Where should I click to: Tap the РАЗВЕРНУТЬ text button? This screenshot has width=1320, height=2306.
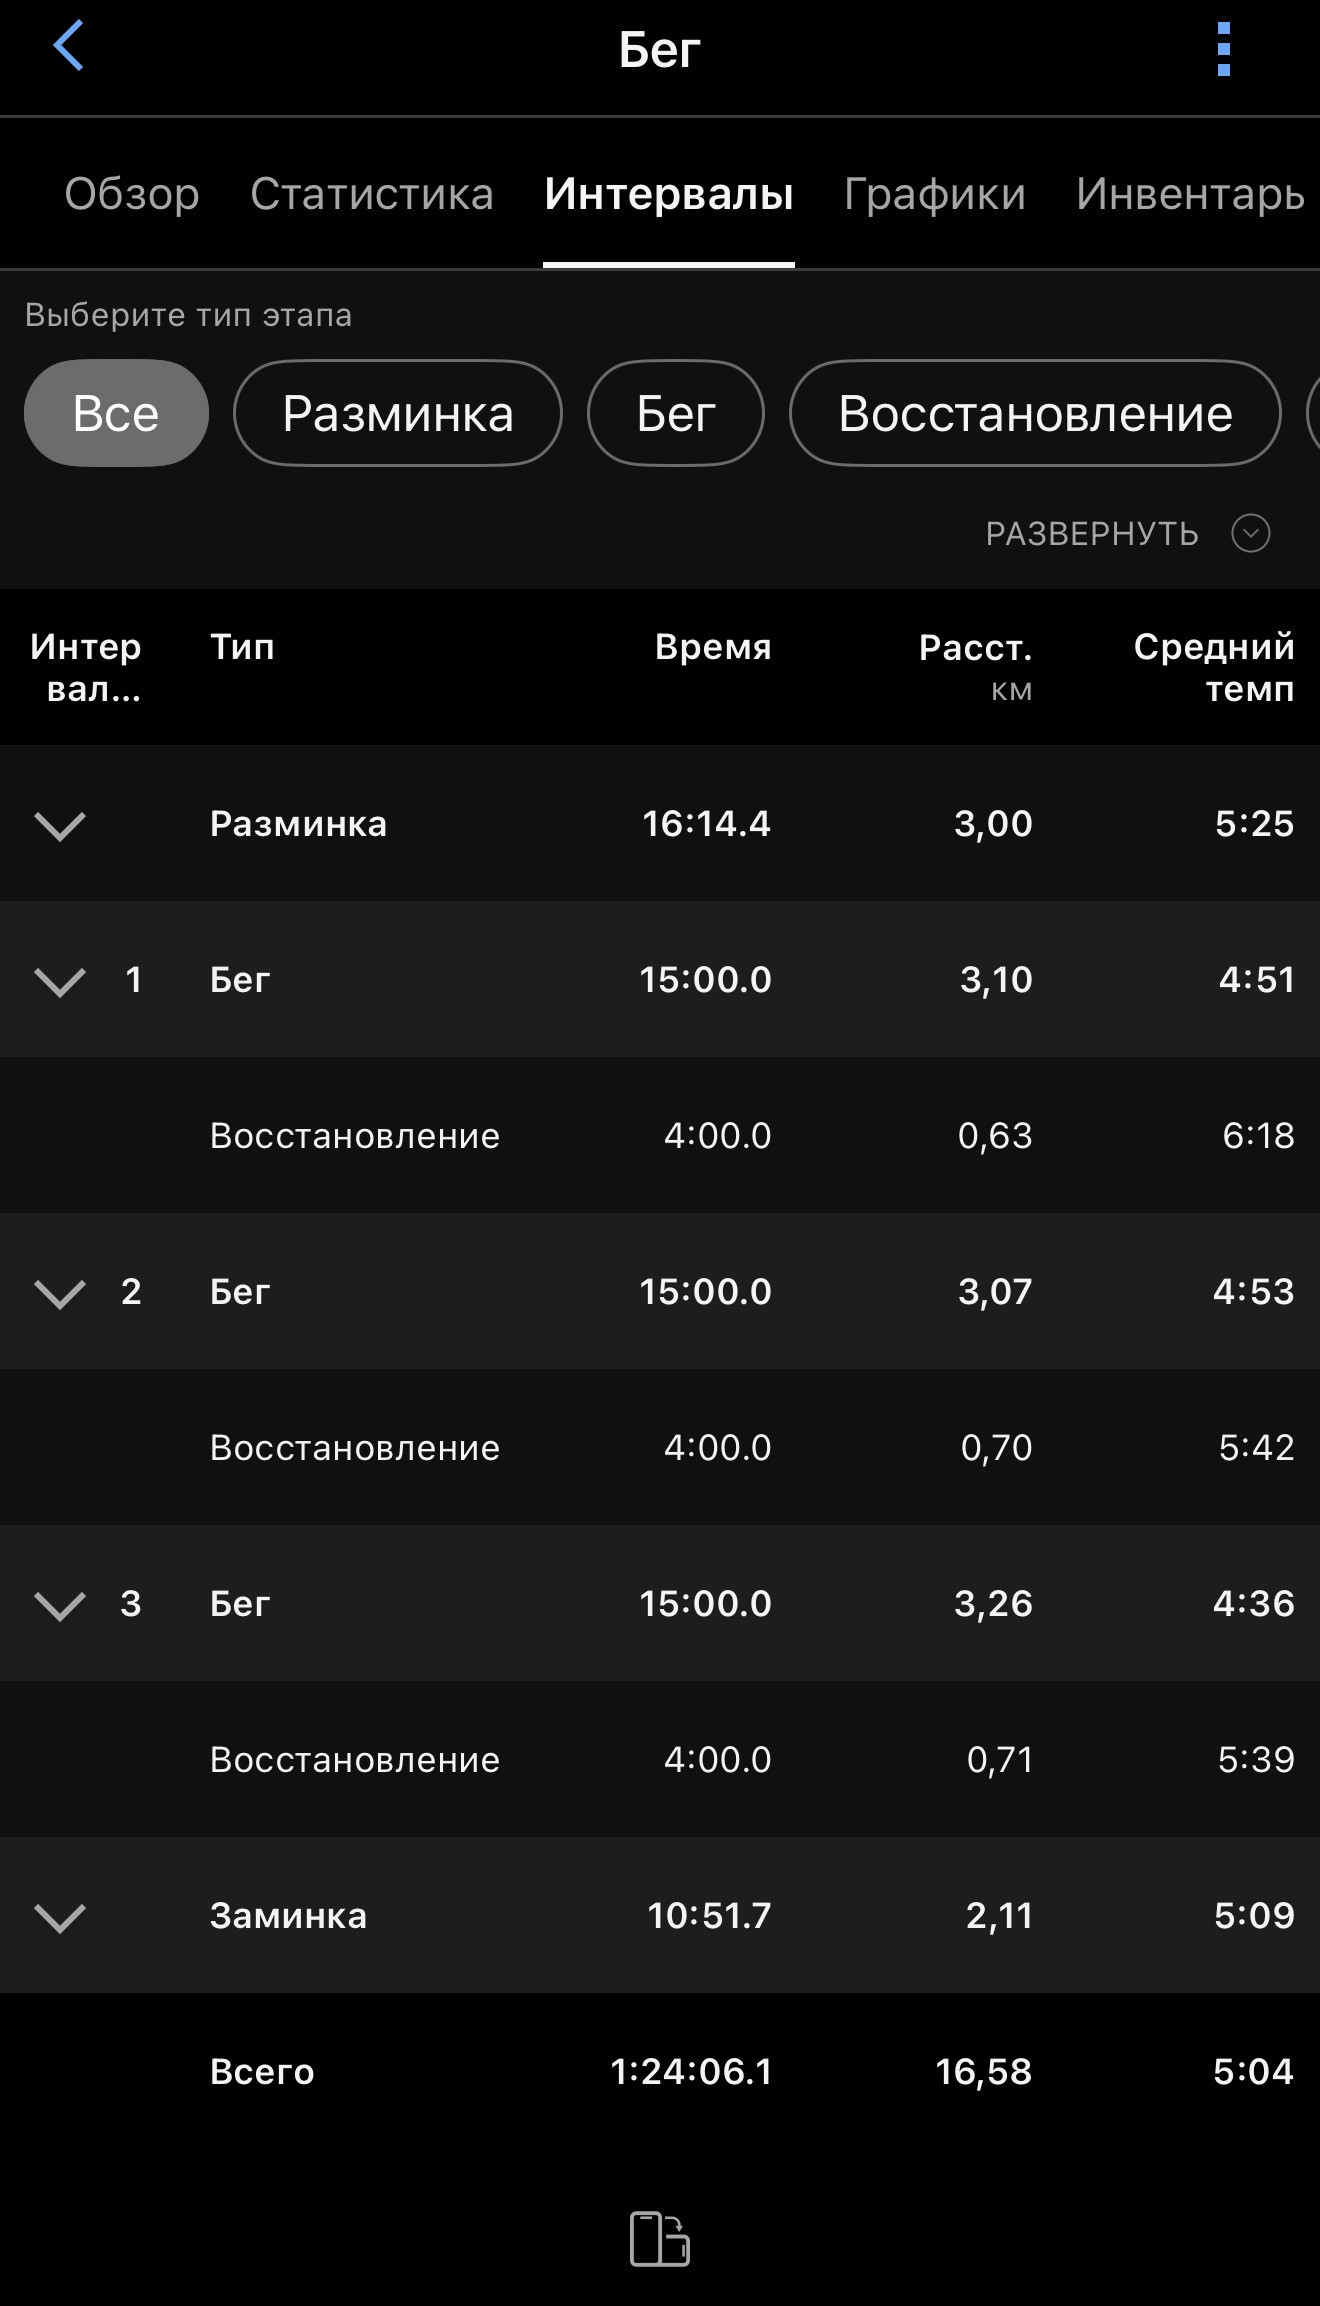click(1092, 534)
